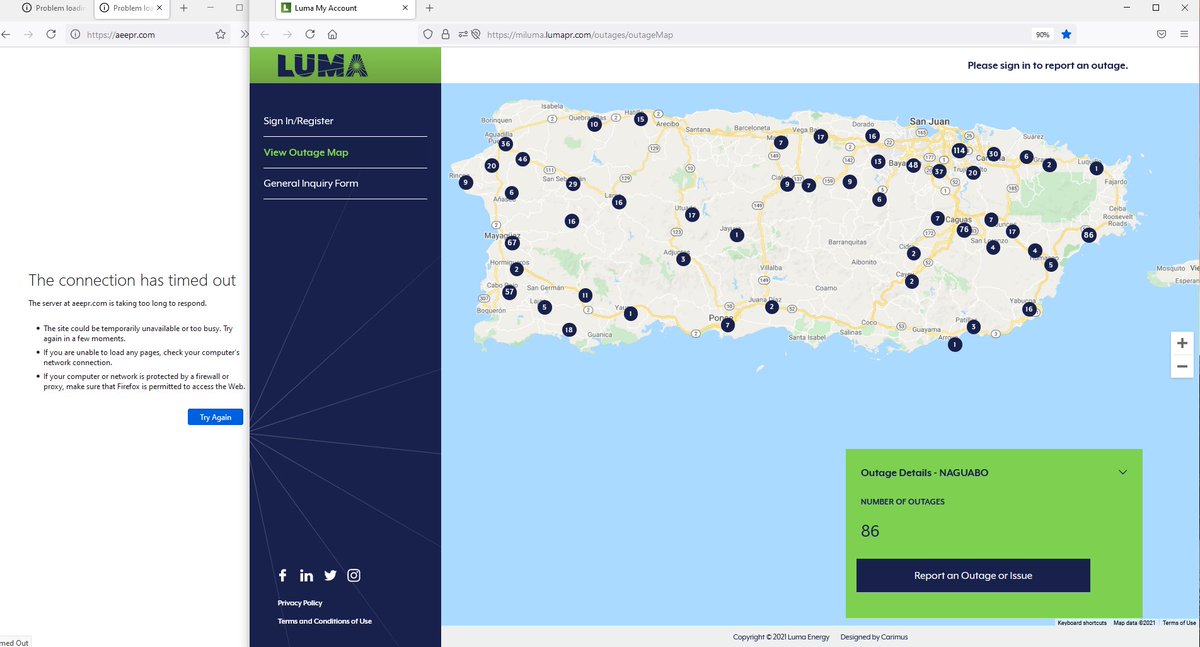Zoom in on outage map with plus control
This screenshot has height=647, width=1200.
pos(1182,342)
